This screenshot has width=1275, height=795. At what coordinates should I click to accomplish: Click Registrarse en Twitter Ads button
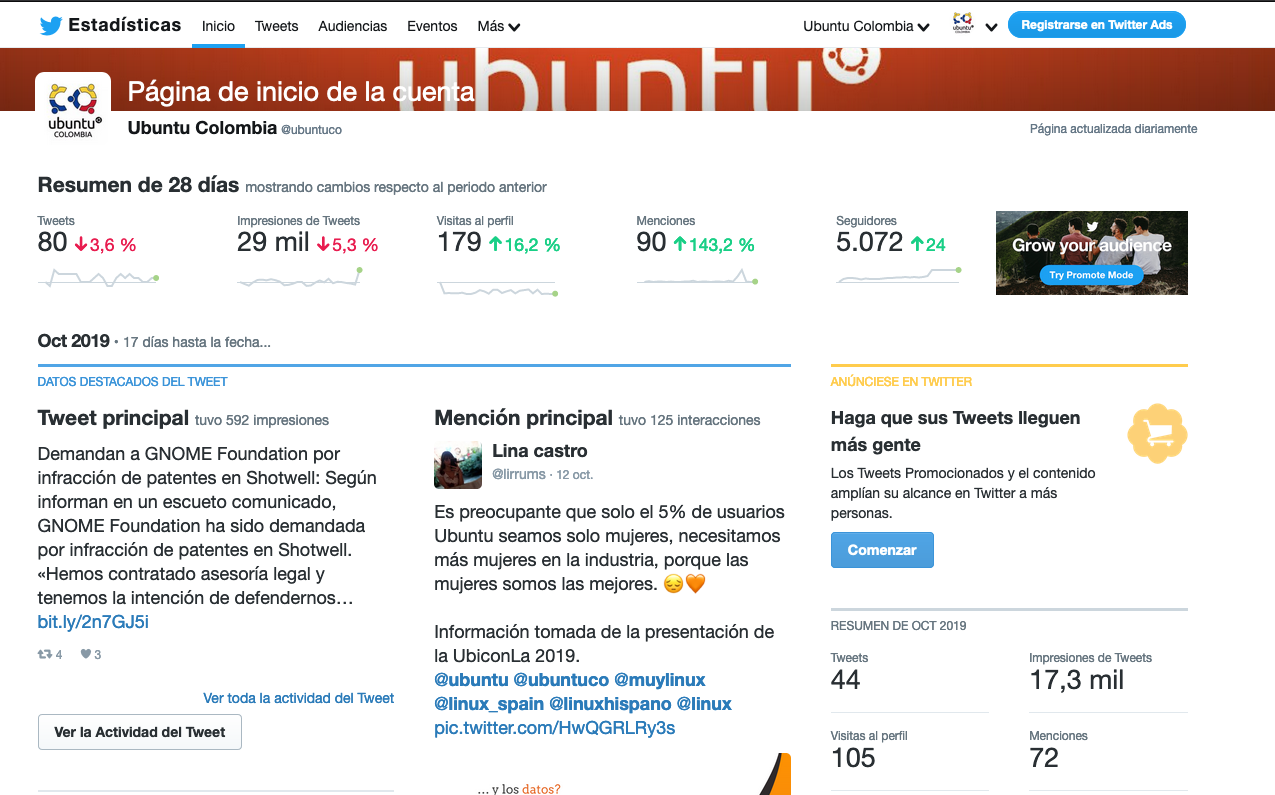pos(1096,25)
